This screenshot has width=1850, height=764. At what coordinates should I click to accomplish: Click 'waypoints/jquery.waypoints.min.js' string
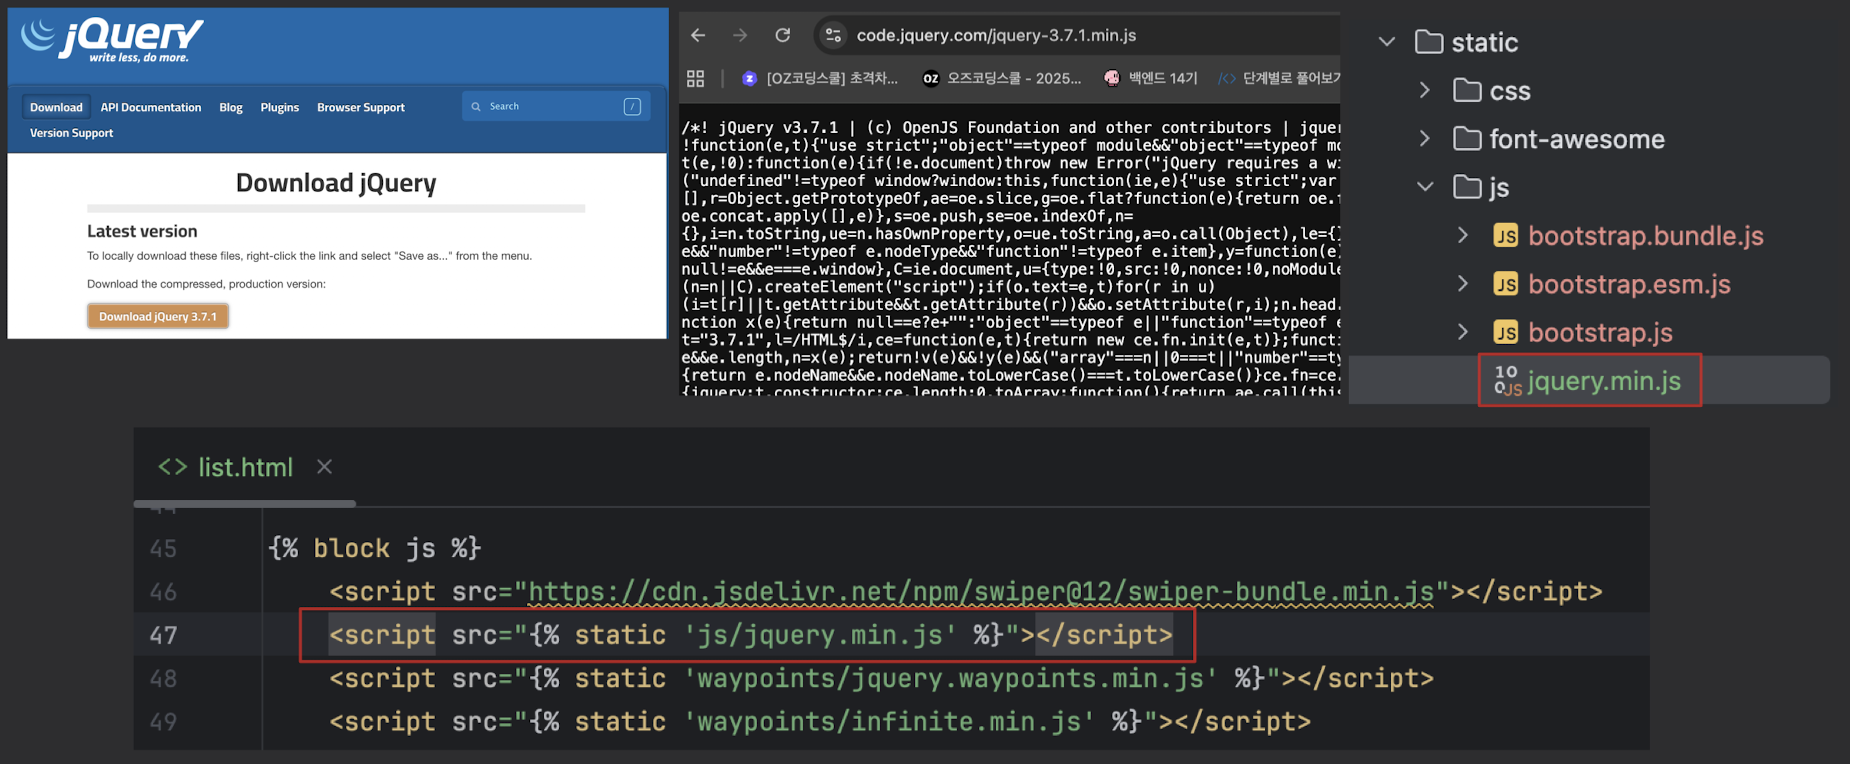951,679
